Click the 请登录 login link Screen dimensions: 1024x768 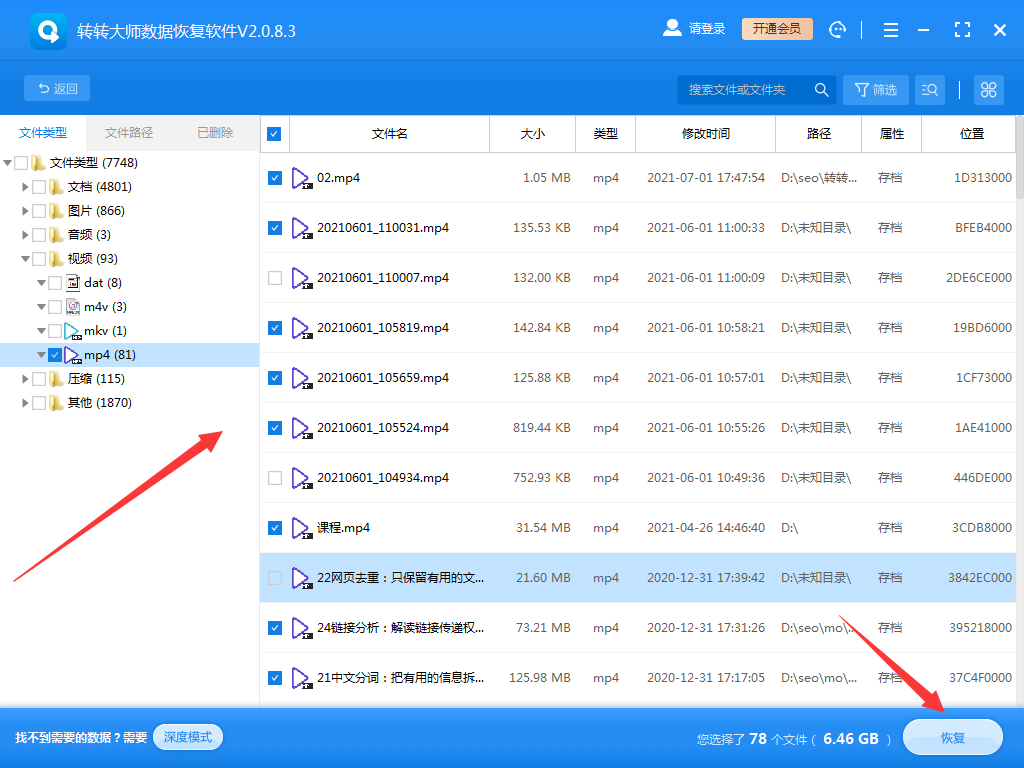707,29
